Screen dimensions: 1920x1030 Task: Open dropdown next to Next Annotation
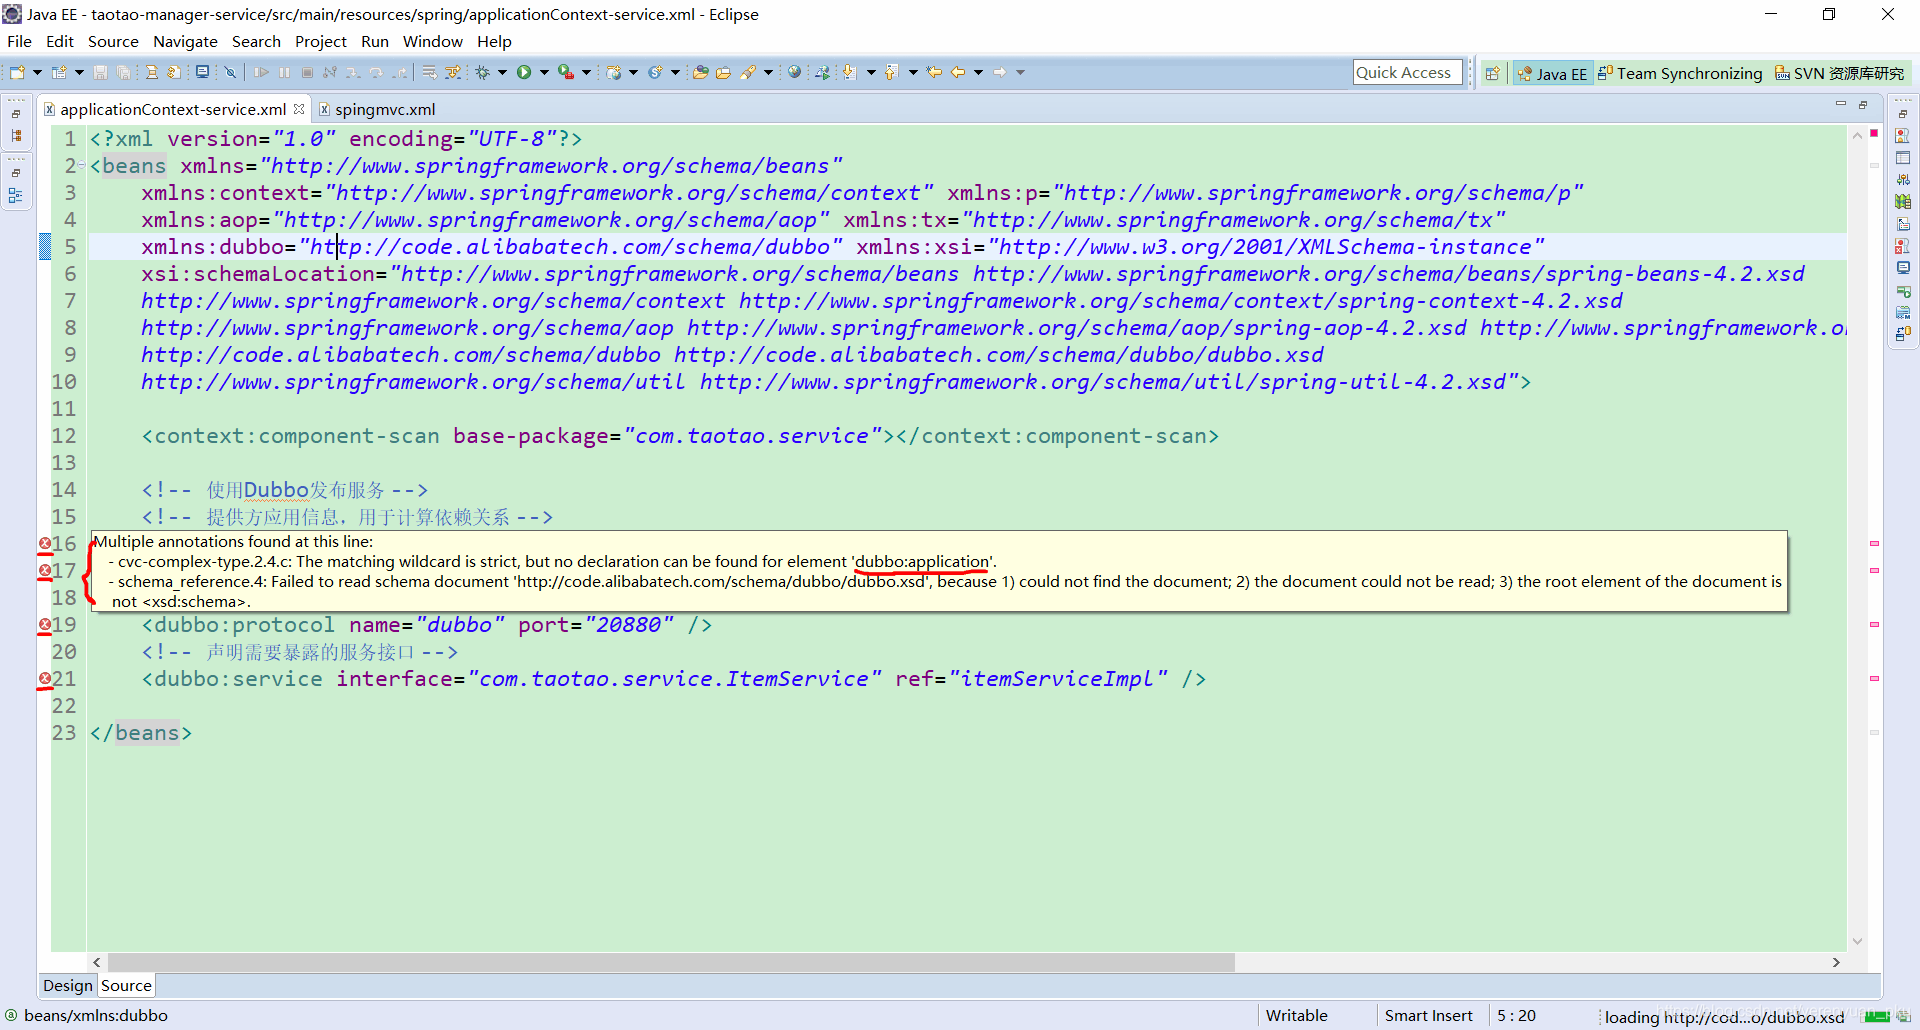pyautogui.click(x=871, y=72)
